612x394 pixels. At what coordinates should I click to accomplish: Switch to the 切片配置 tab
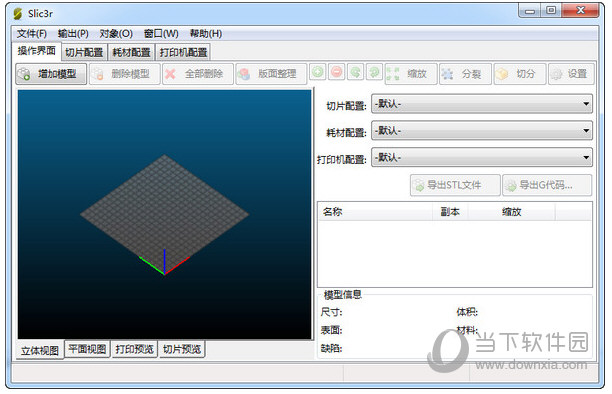pyautogui.click(x=84, y=52)
